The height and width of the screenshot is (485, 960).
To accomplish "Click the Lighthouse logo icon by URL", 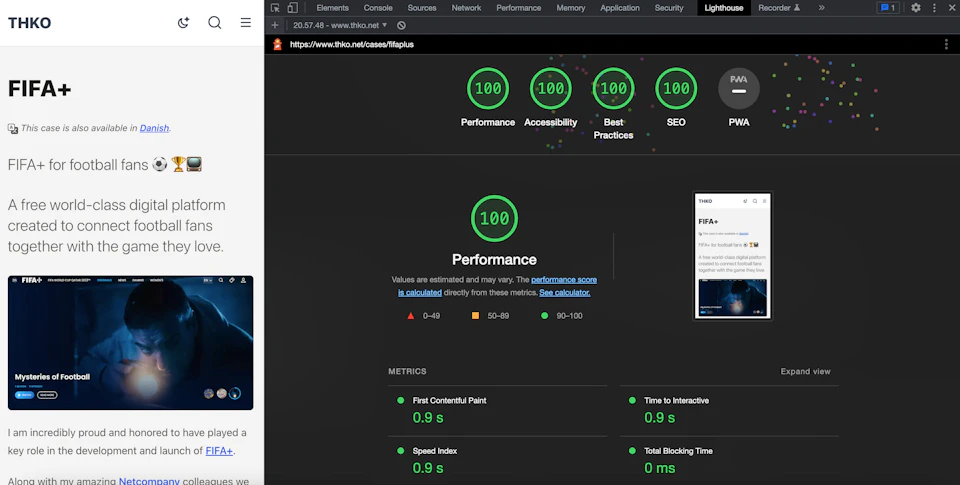I will pos(277,44).
